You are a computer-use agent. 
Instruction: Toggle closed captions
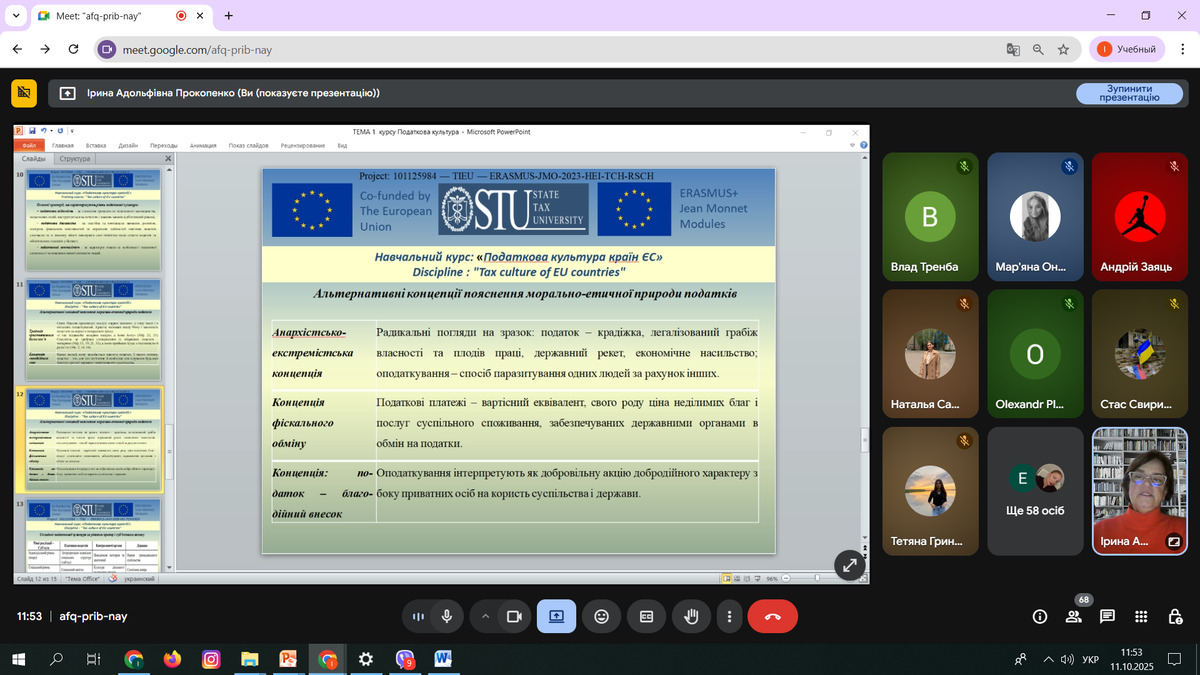(x=646, y=617)
